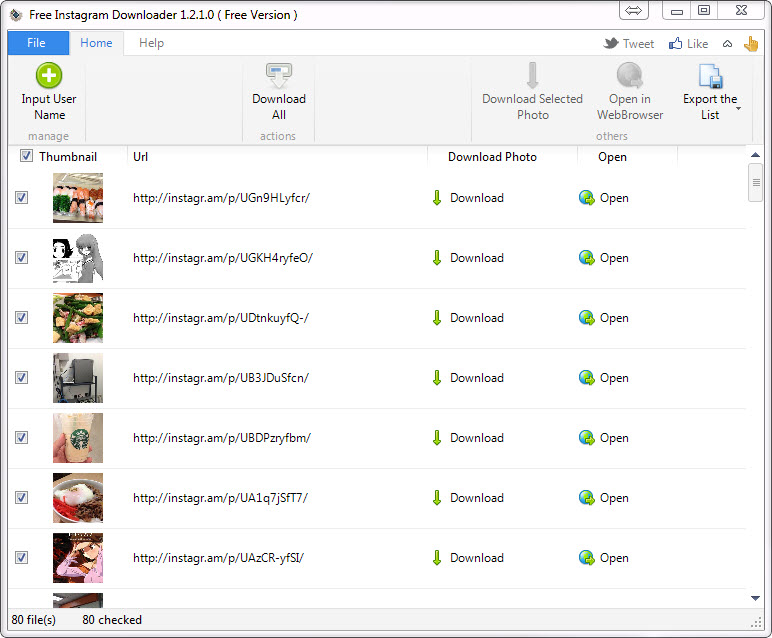Select the anime girl thumbnail
772x638 pixels.
(x=78, y=558)
